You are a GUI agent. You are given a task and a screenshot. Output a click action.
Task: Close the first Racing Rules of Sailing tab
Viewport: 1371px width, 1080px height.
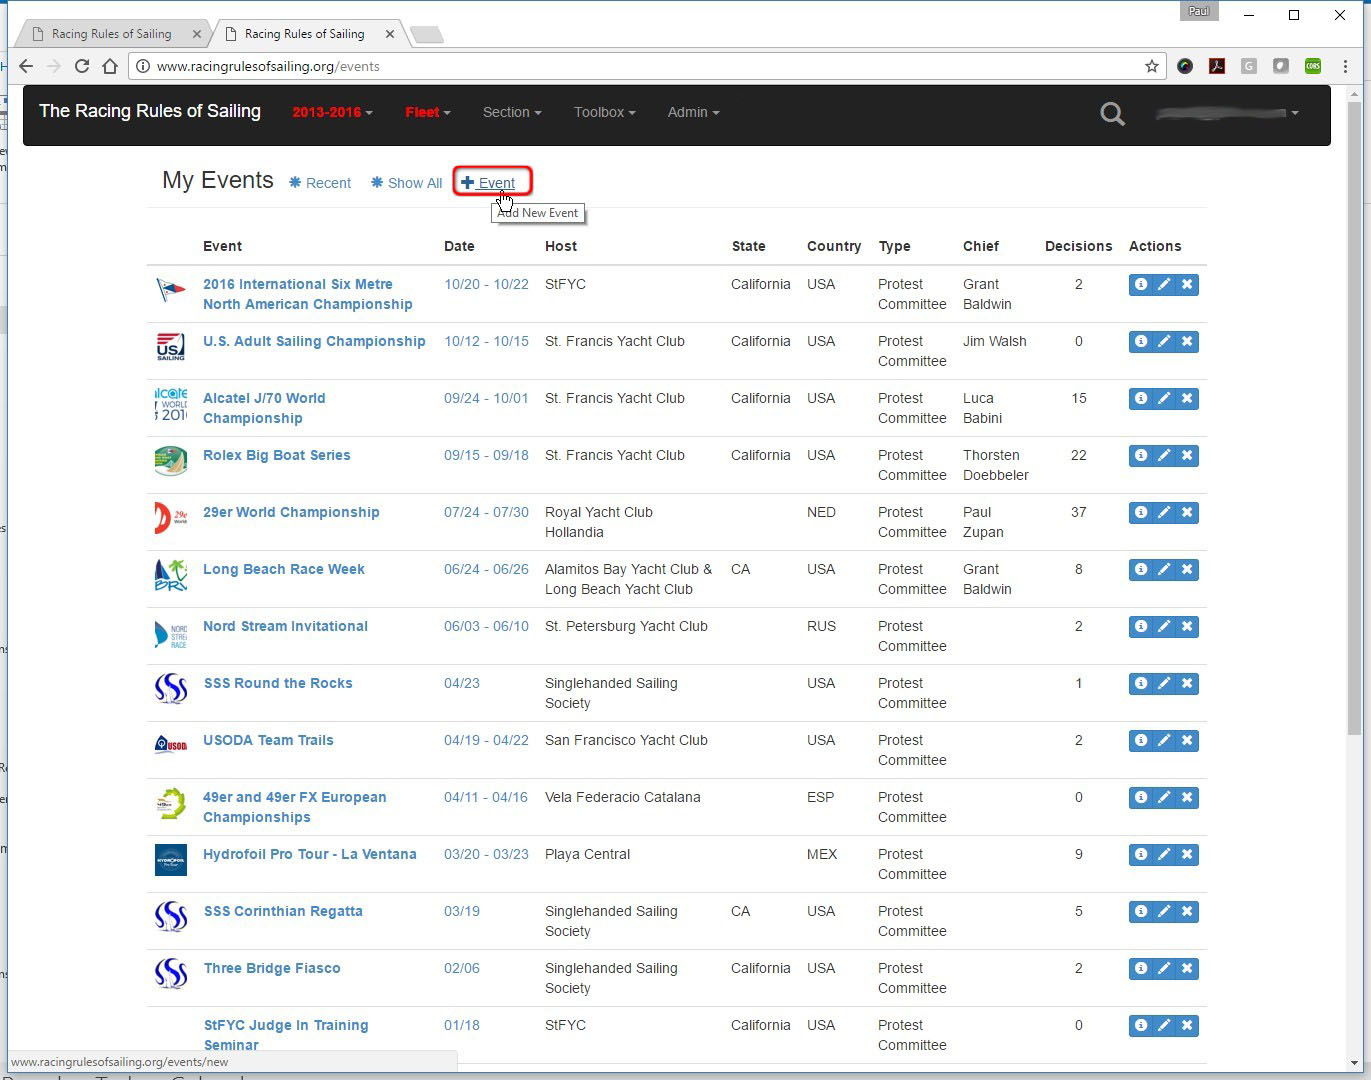tap(197, 34)
